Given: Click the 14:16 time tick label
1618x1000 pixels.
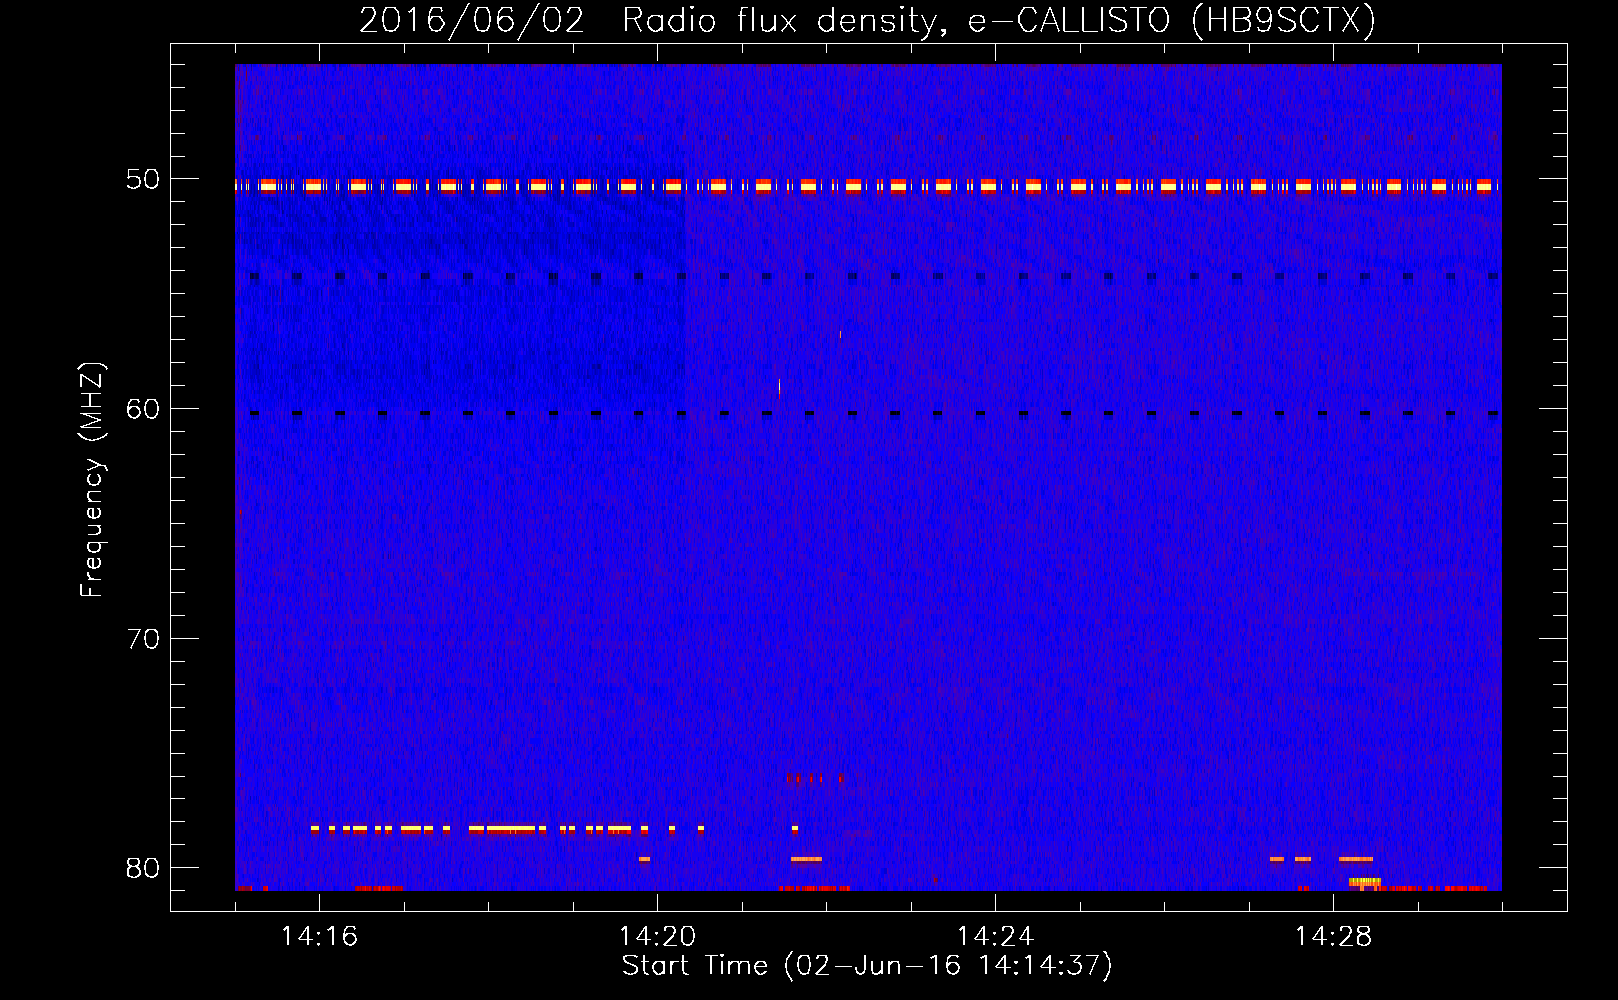Looking at the screenshot, I should (x=319, y=937).
